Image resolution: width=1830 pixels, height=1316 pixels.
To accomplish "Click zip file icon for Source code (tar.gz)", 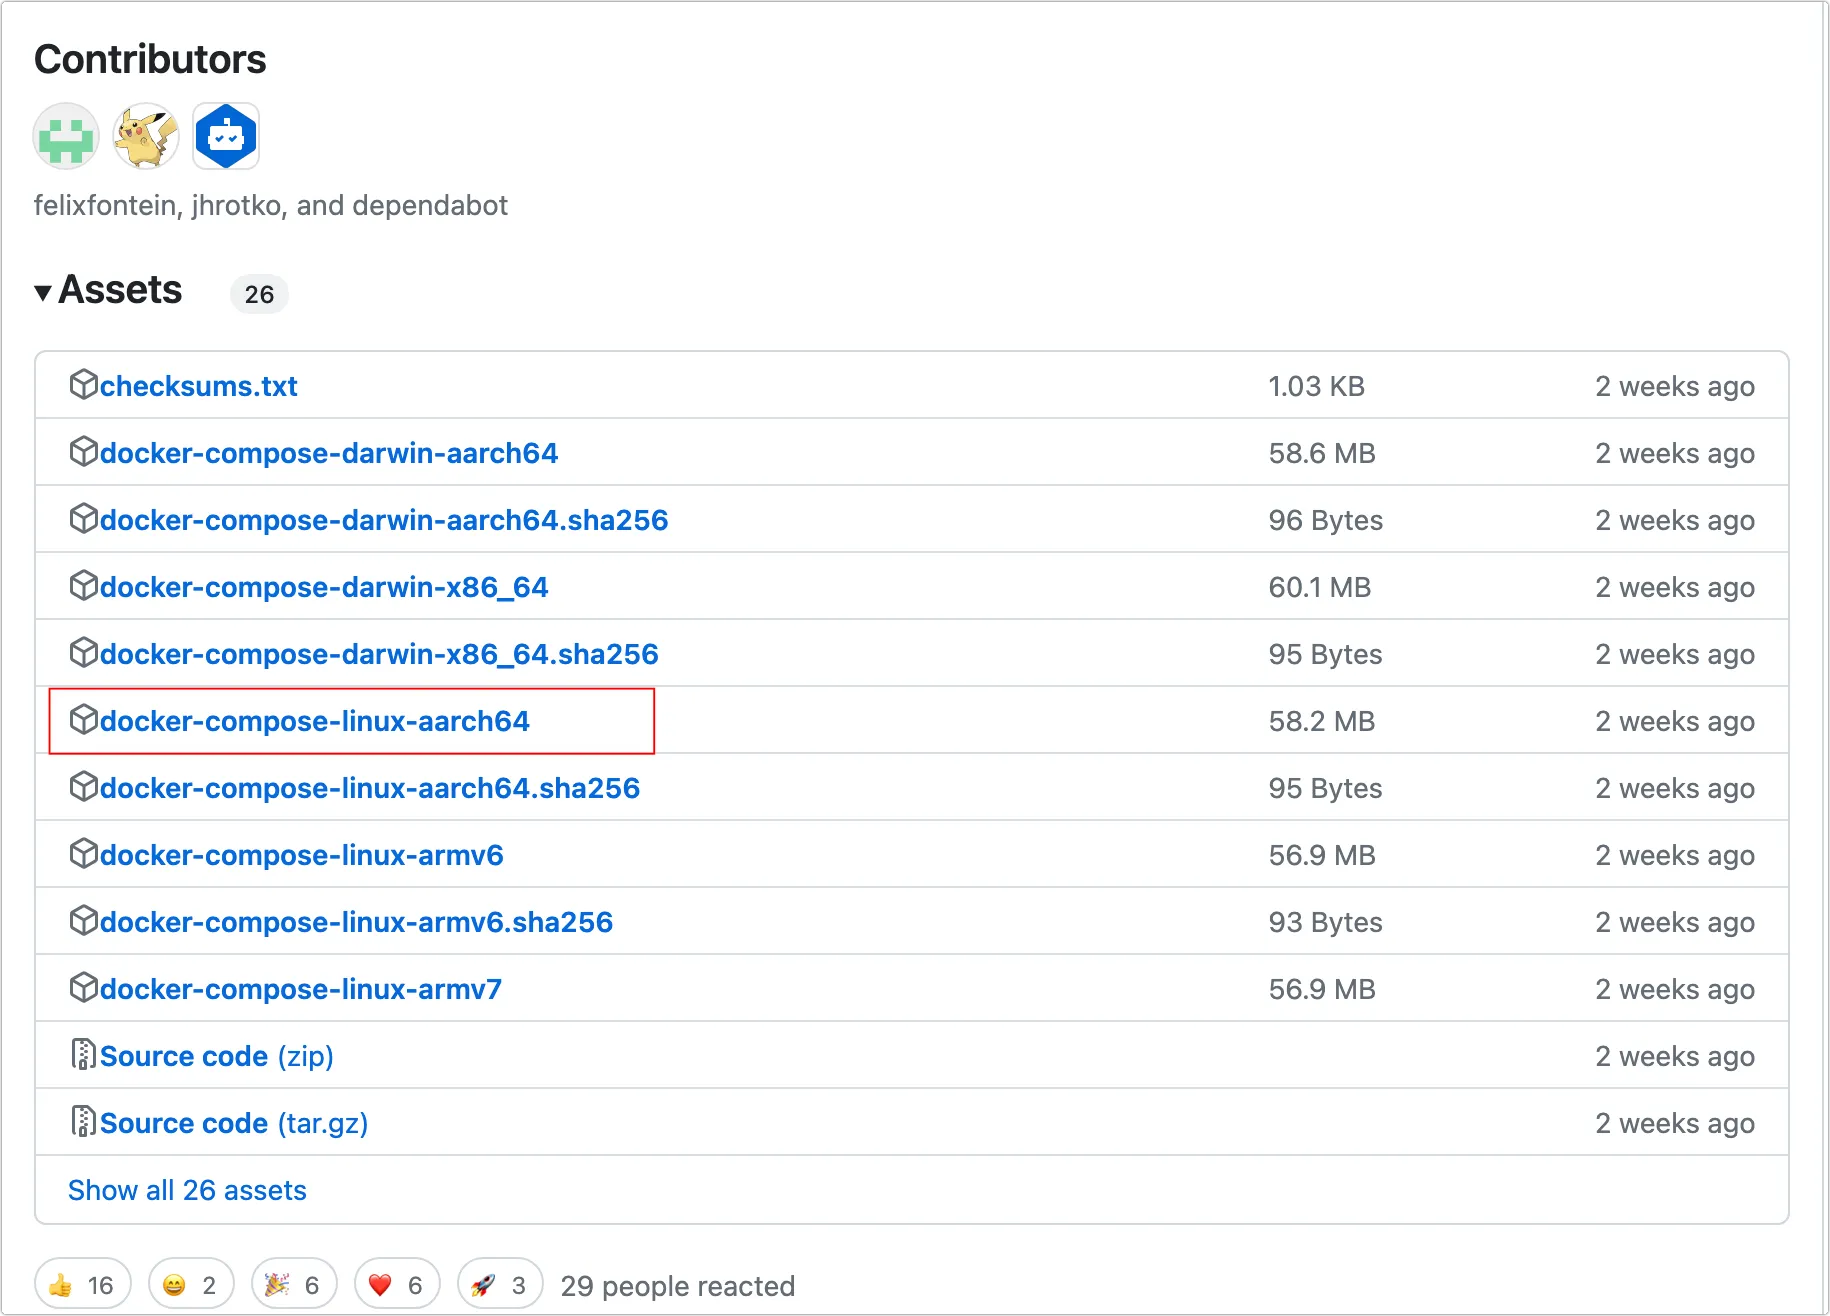I will 83,1121.
